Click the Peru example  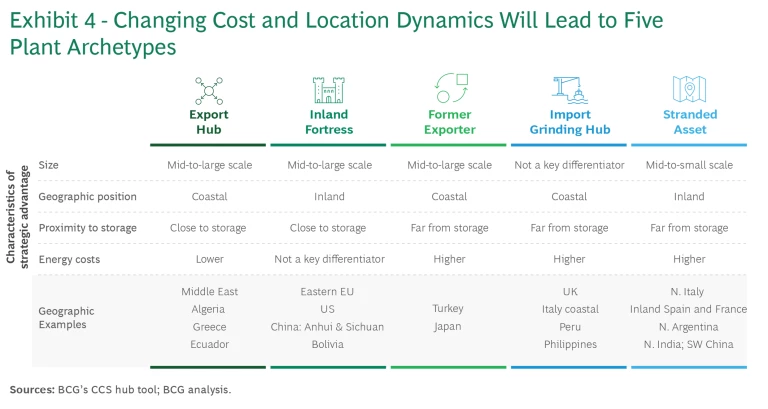point(570,327)
